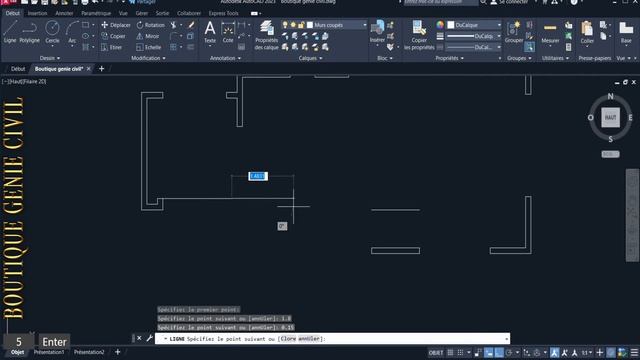
Task: Click the layer color swatch next to Murs coupés
Action: pos(310,25)
